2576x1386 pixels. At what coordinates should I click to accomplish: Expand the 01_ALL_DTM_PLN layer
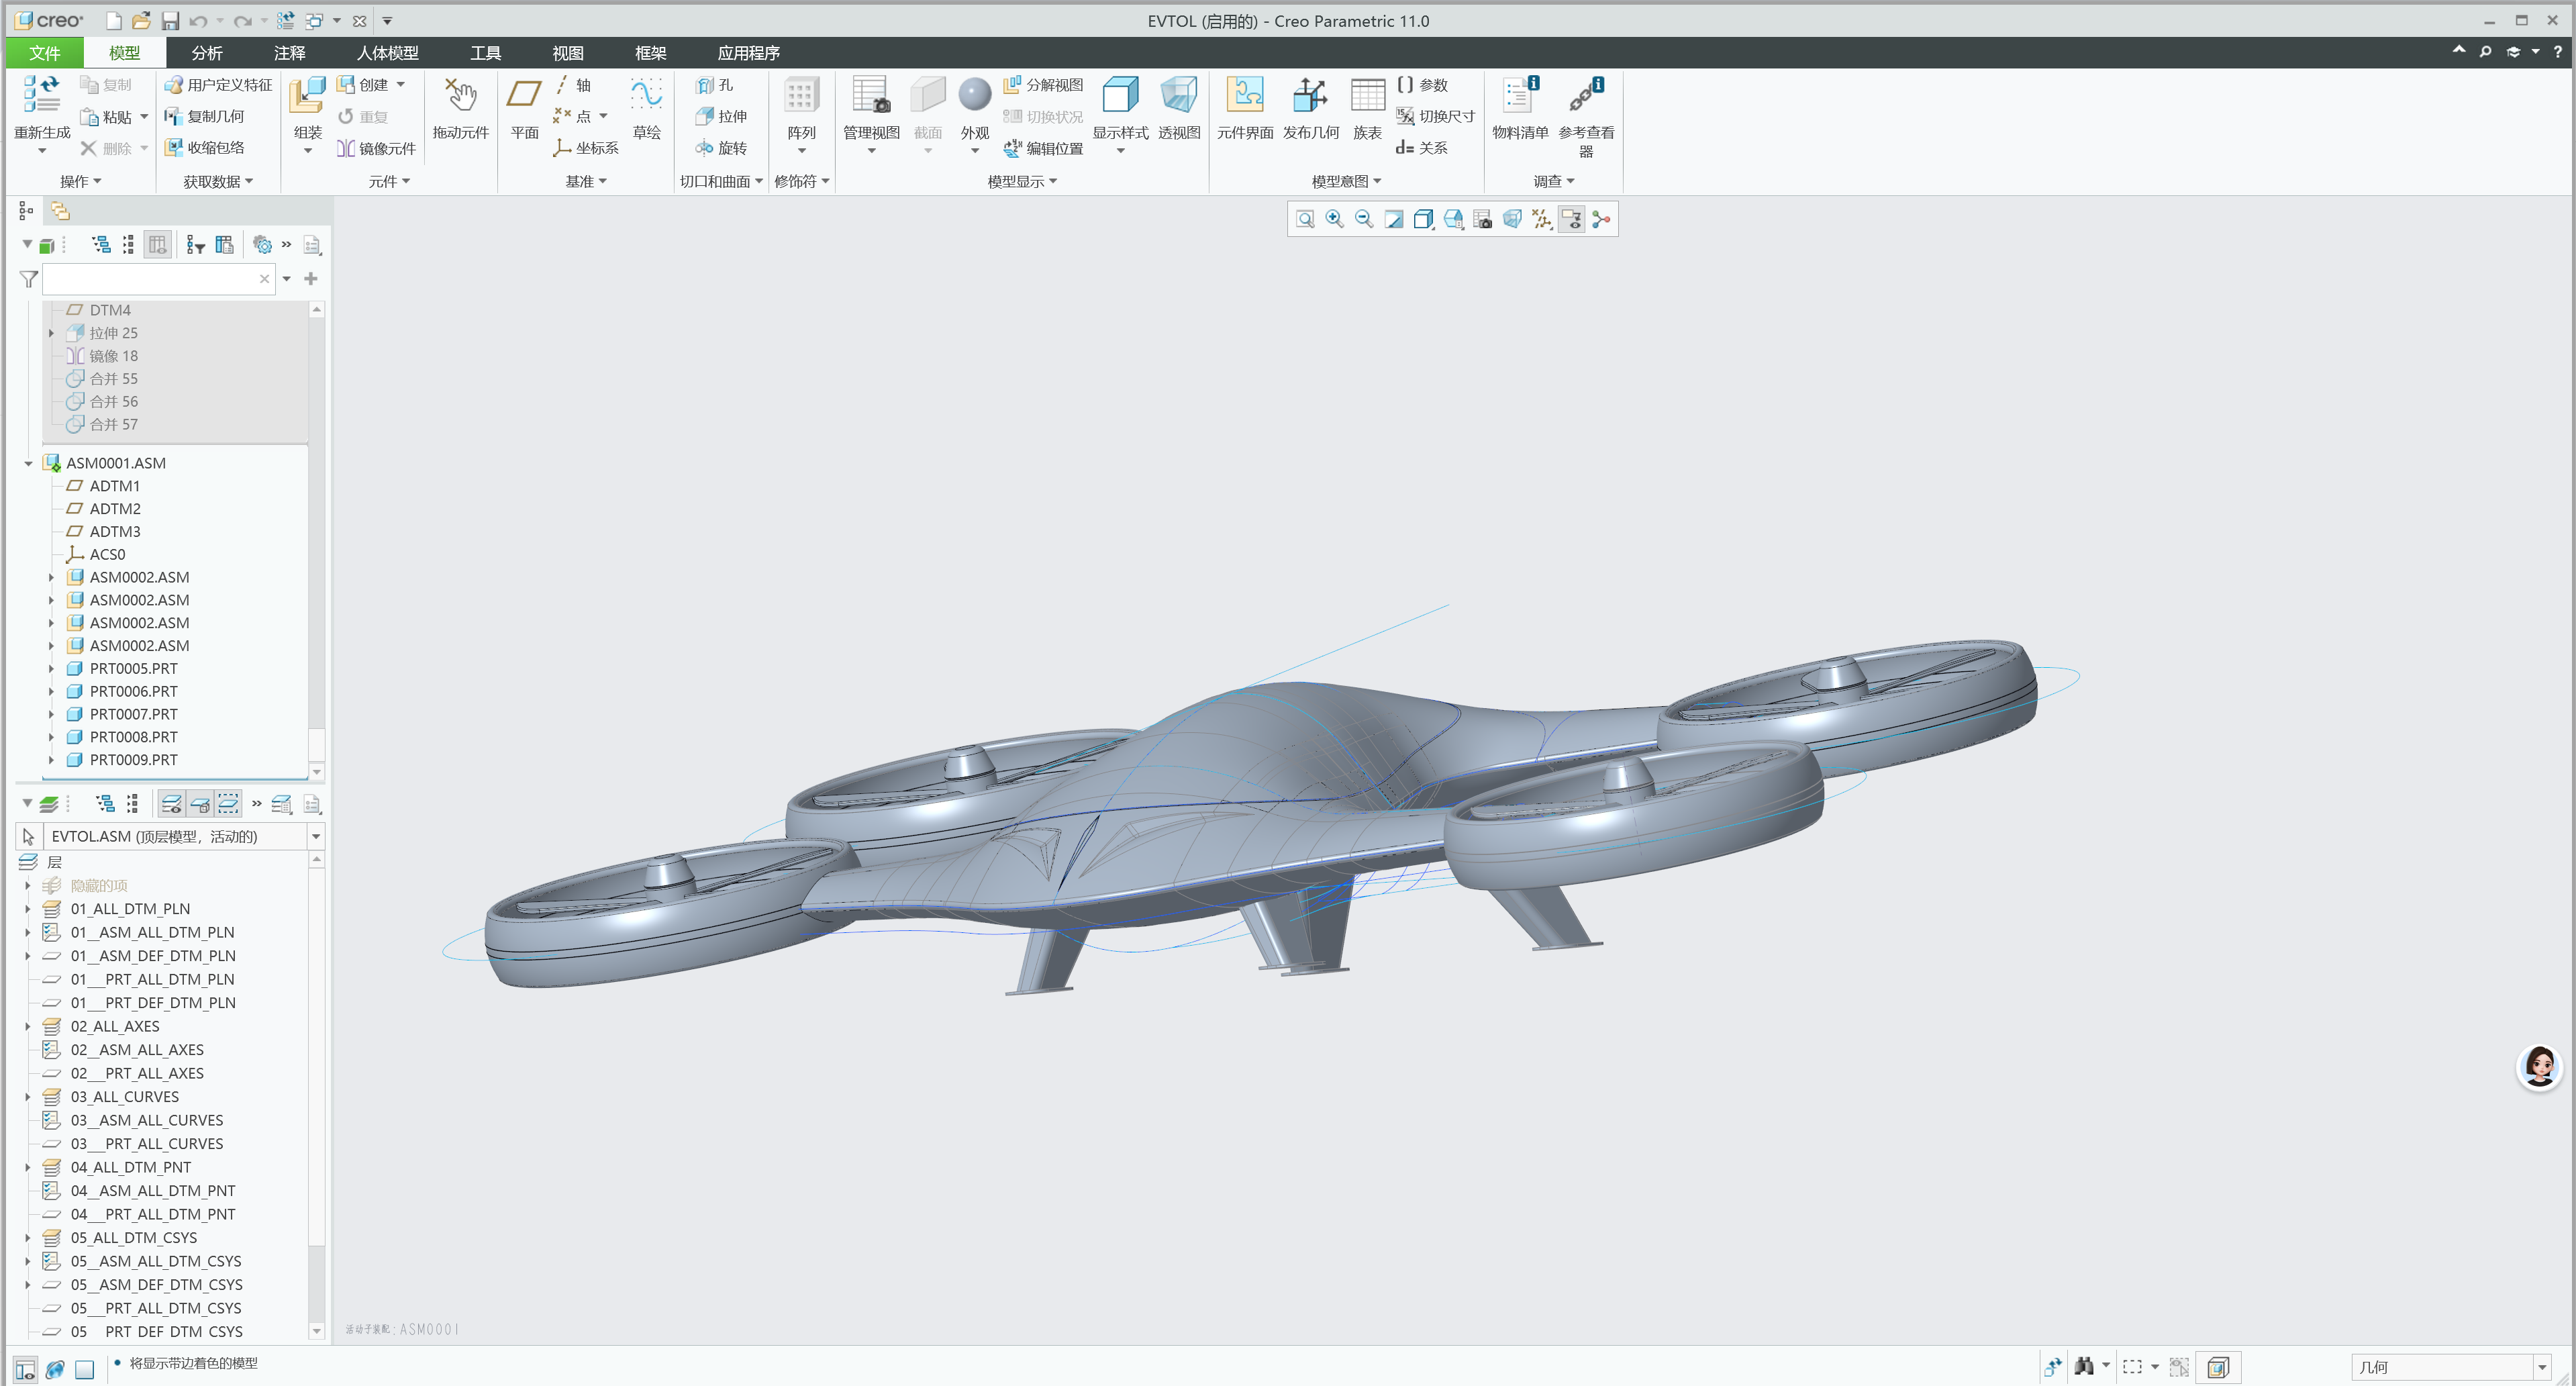[x=28, y=909]
